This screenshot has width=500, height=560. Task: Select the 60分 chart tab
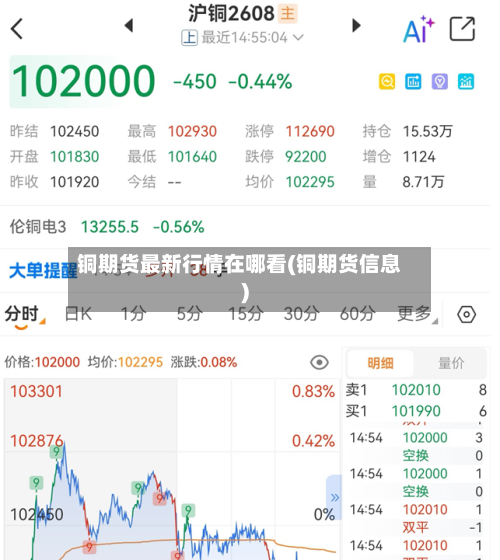click(358, 314)
